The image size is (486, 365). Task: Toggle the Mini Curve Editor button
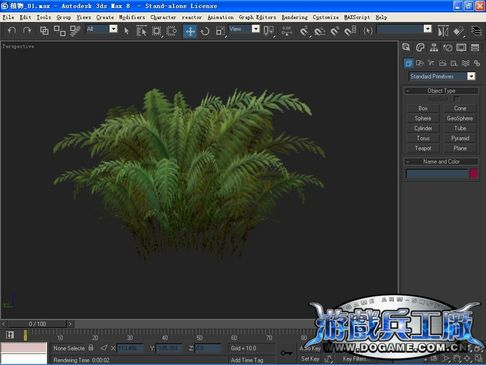pos(10,335)
